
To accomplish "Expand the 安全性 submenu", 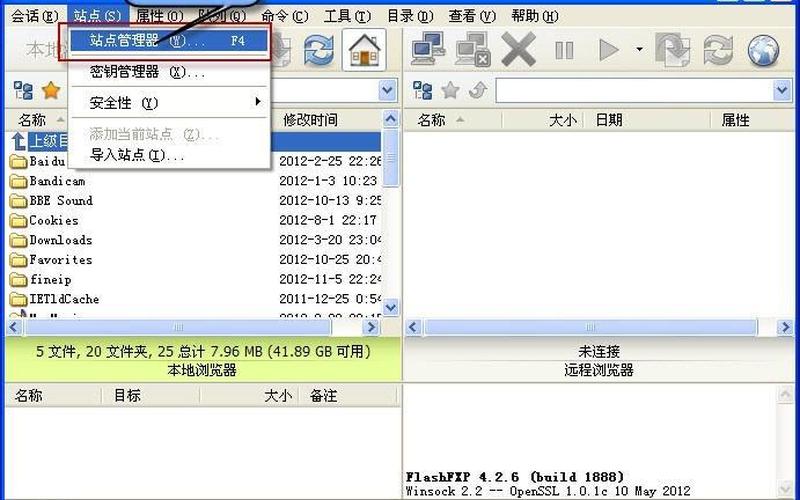I will 168,103.
